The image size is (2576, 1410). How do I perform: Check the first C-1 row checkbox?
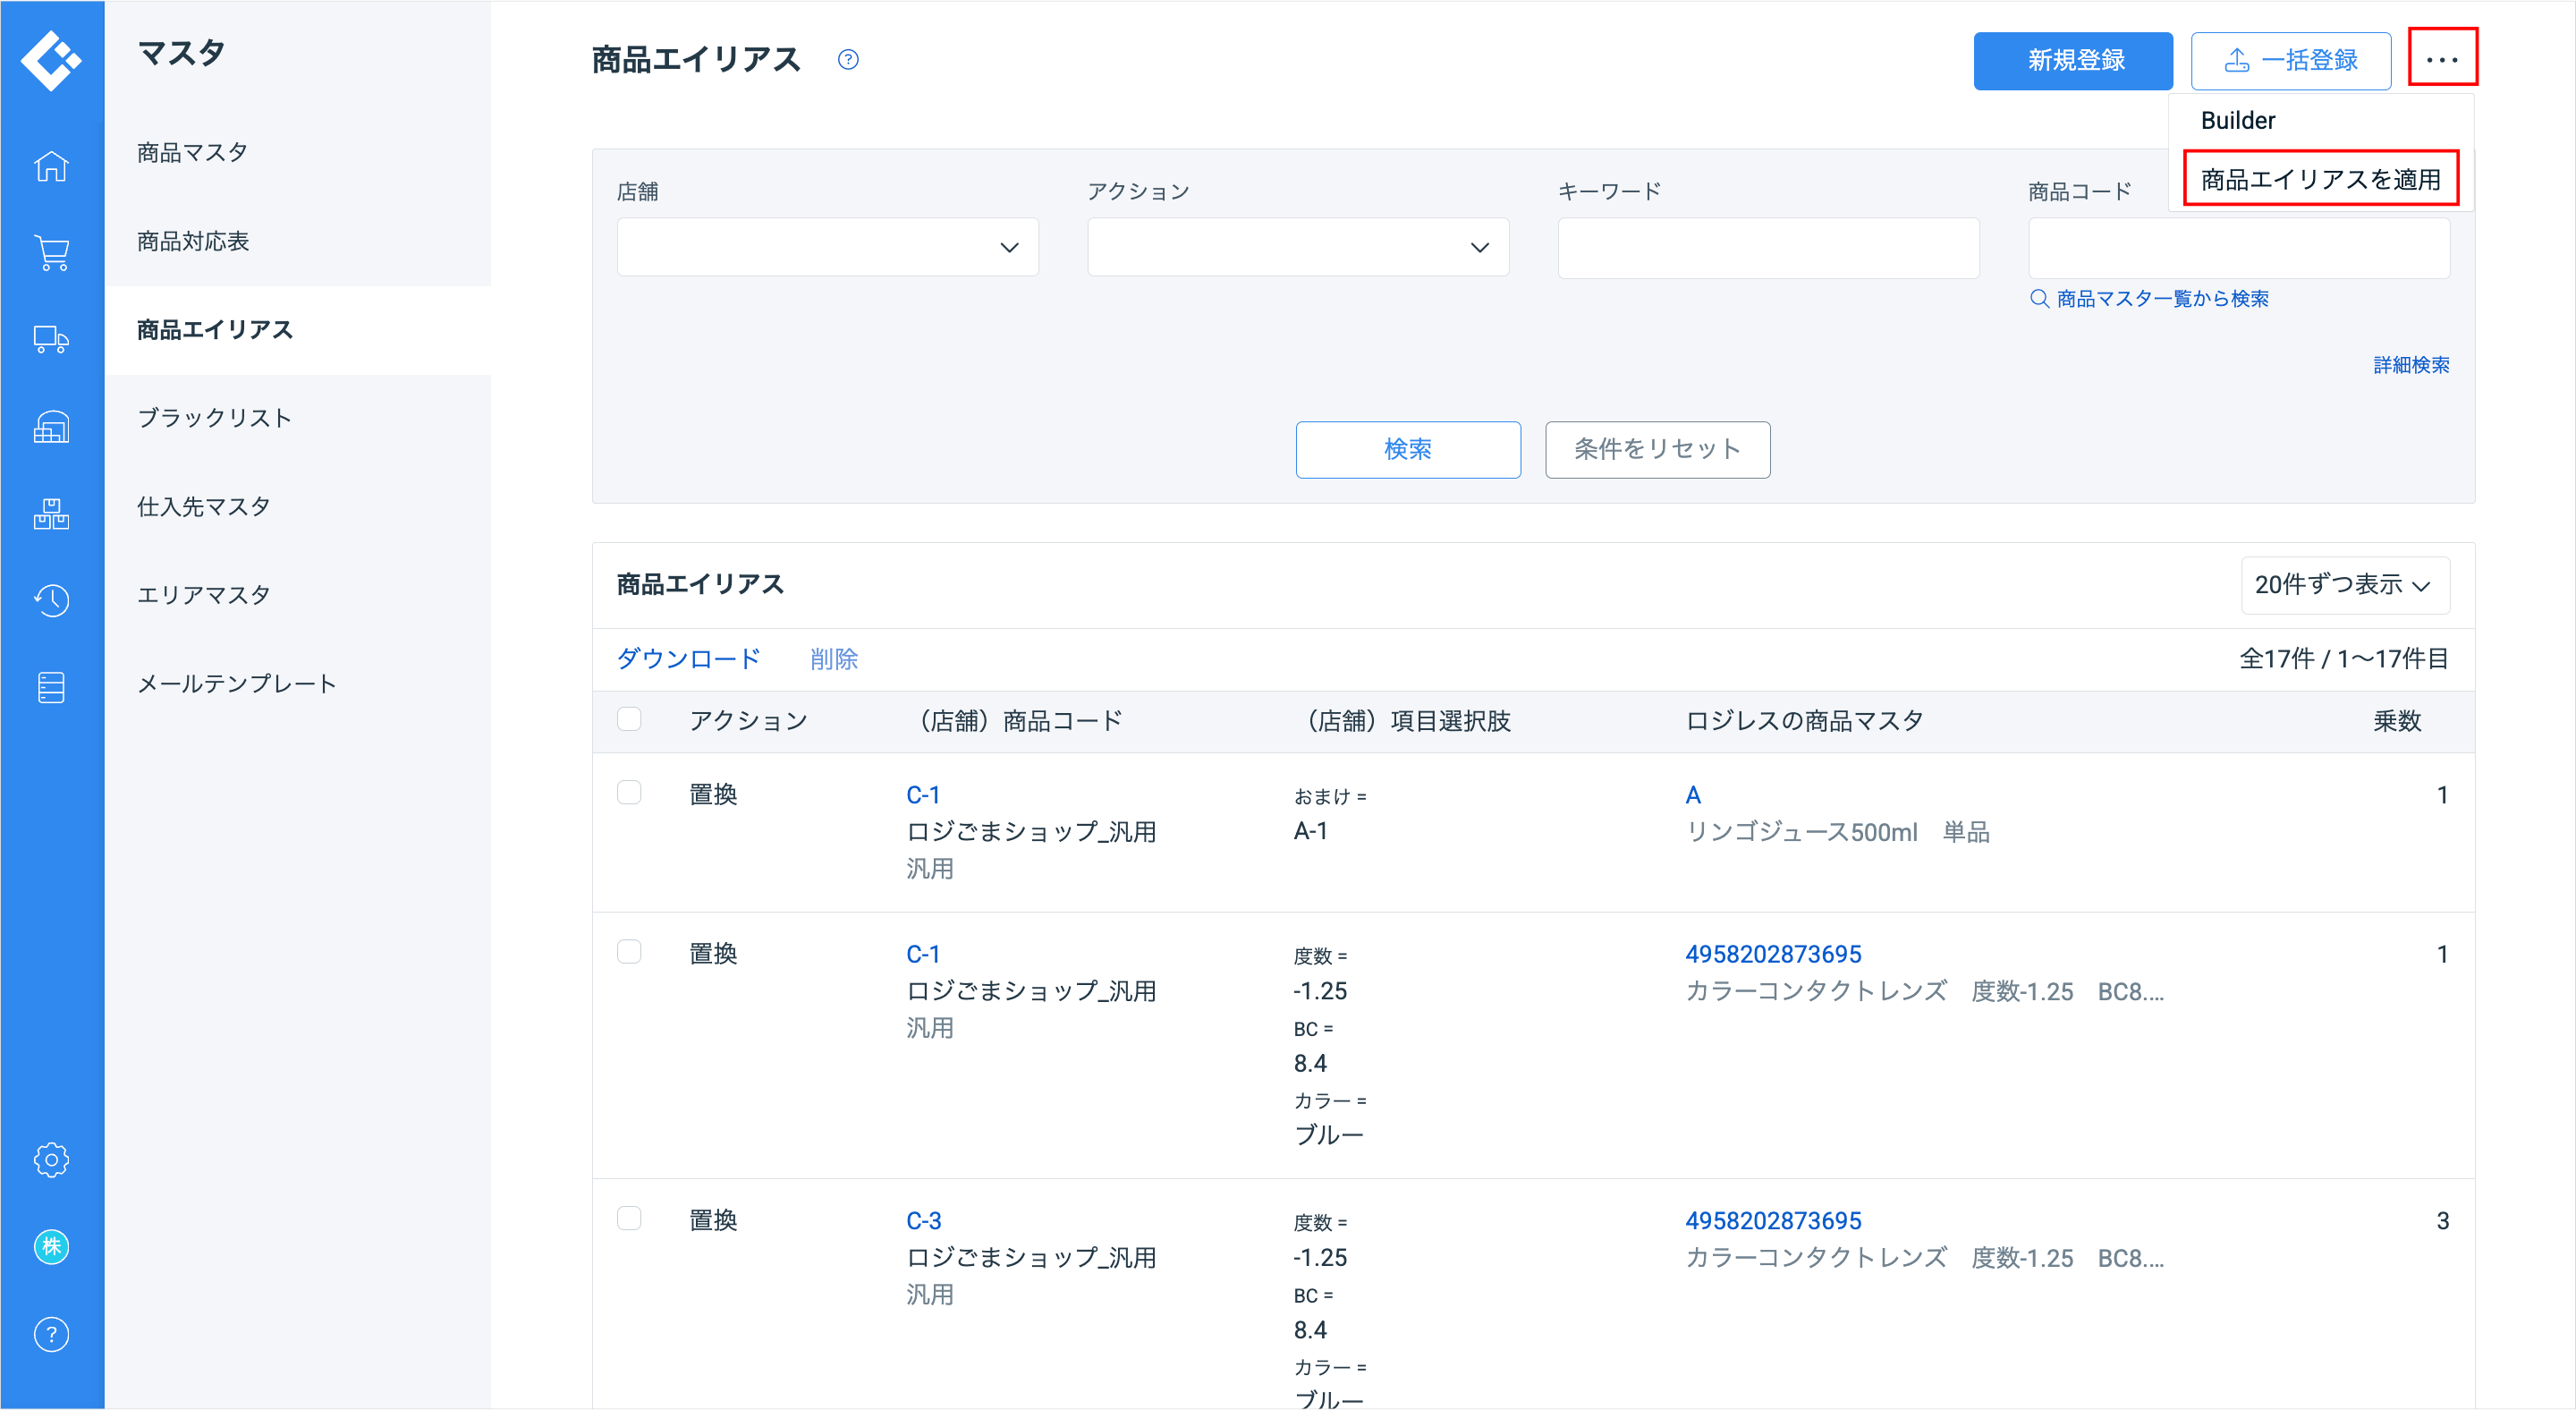pyautogui.click(x=629, y=793)
